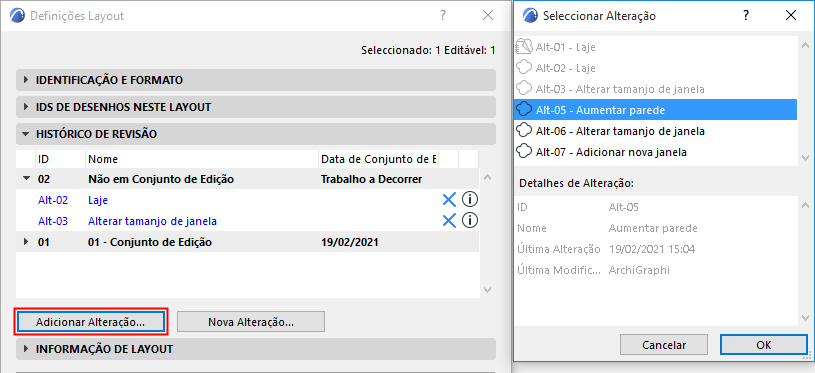Expand IDs de Desenhos Neste Layout panel
The height and width of the screenshot is (373, 815).
256,107
